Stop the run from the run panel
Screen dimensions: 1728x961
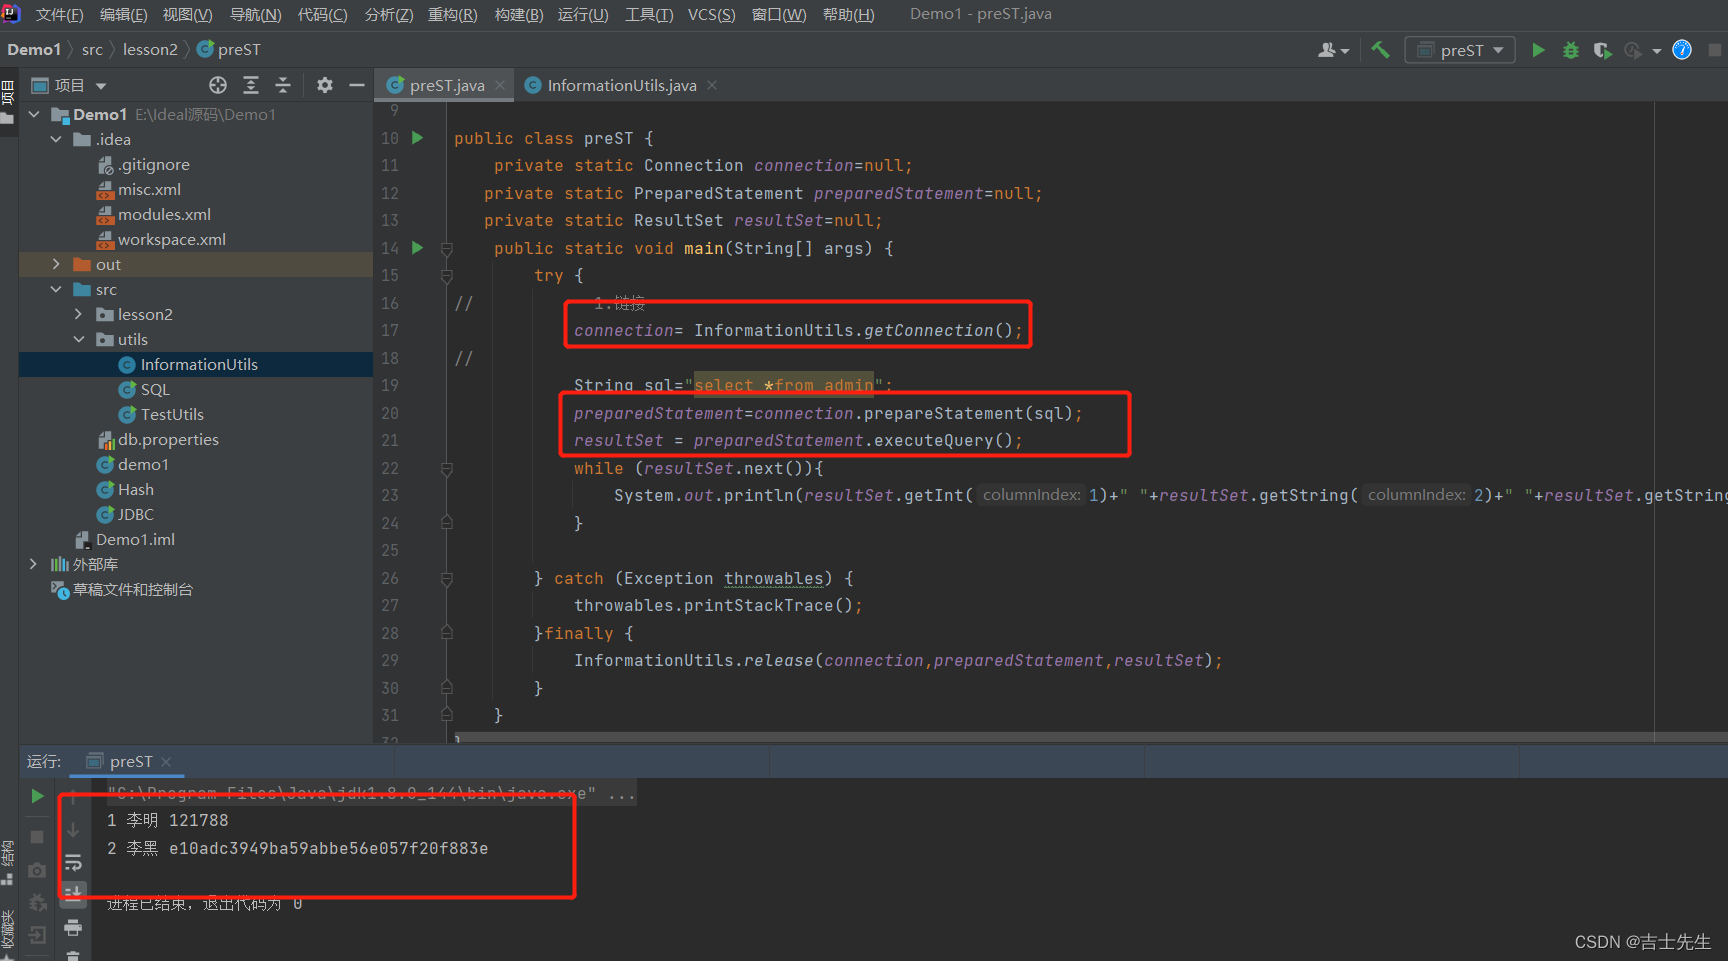point(37,836)
